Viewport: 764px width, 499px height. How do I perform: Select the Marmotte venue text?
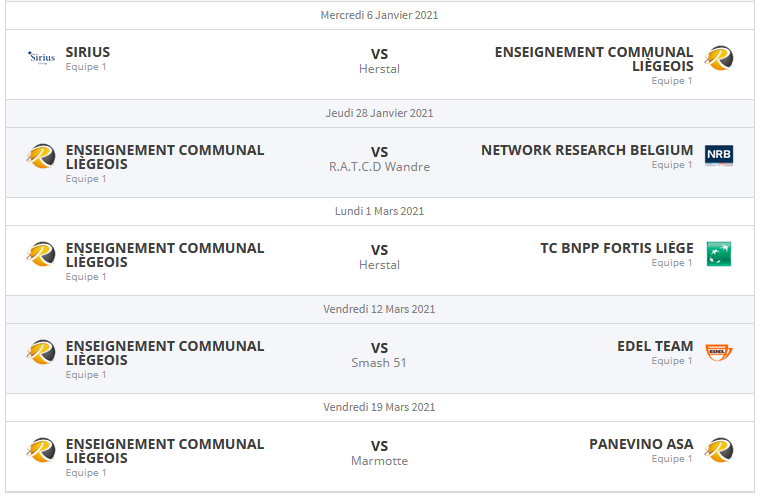point(380,461)
